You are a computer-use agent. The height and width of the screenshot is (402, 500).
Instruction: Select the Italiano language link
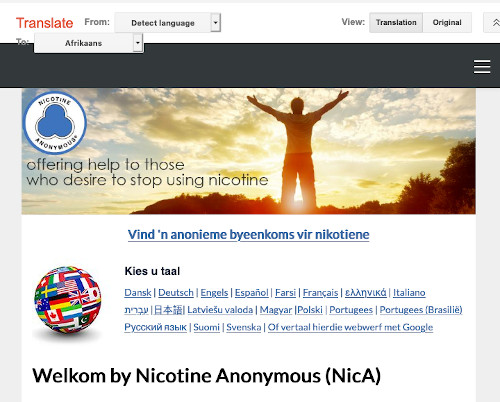point(409,293)
